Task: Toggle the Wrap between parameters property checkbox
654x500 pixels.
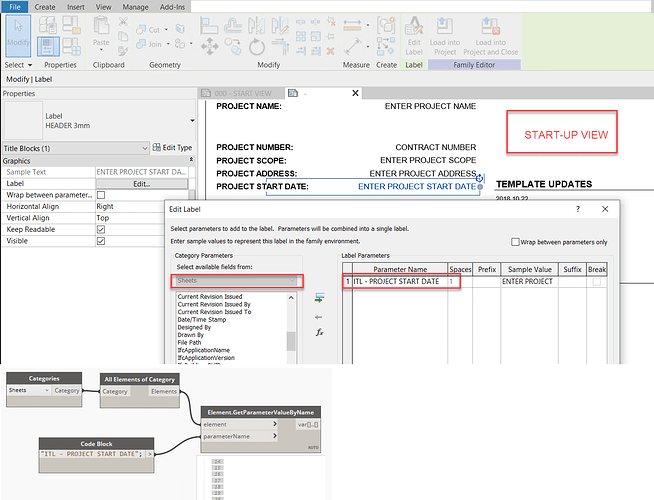Action: click(x=101, y=195)
